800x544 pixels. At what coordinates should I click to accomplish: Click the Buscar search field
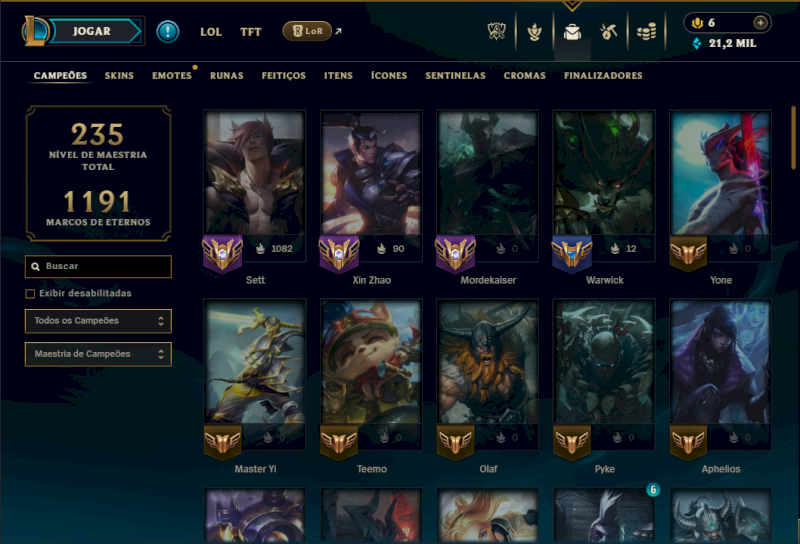[98, 266]
